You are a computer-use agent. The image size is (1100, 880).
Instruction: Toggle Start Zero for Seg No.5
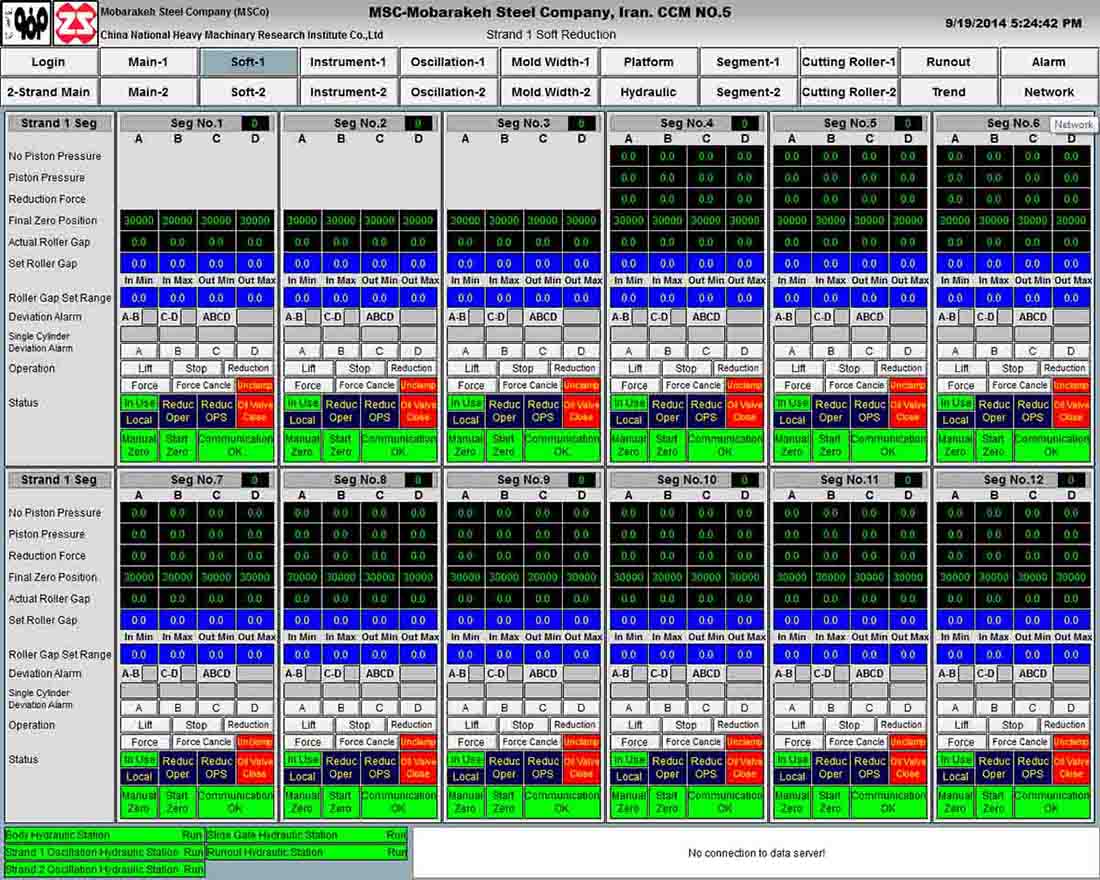coord(830,446)
